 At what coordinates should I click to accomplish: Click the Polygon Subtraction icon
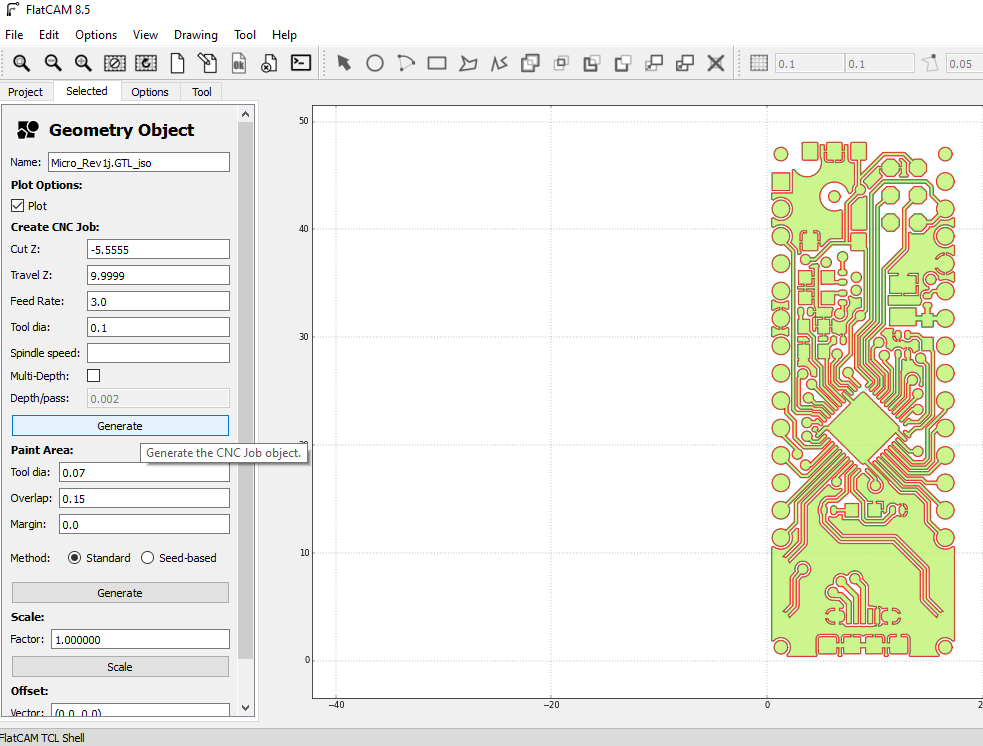point(592,63)
